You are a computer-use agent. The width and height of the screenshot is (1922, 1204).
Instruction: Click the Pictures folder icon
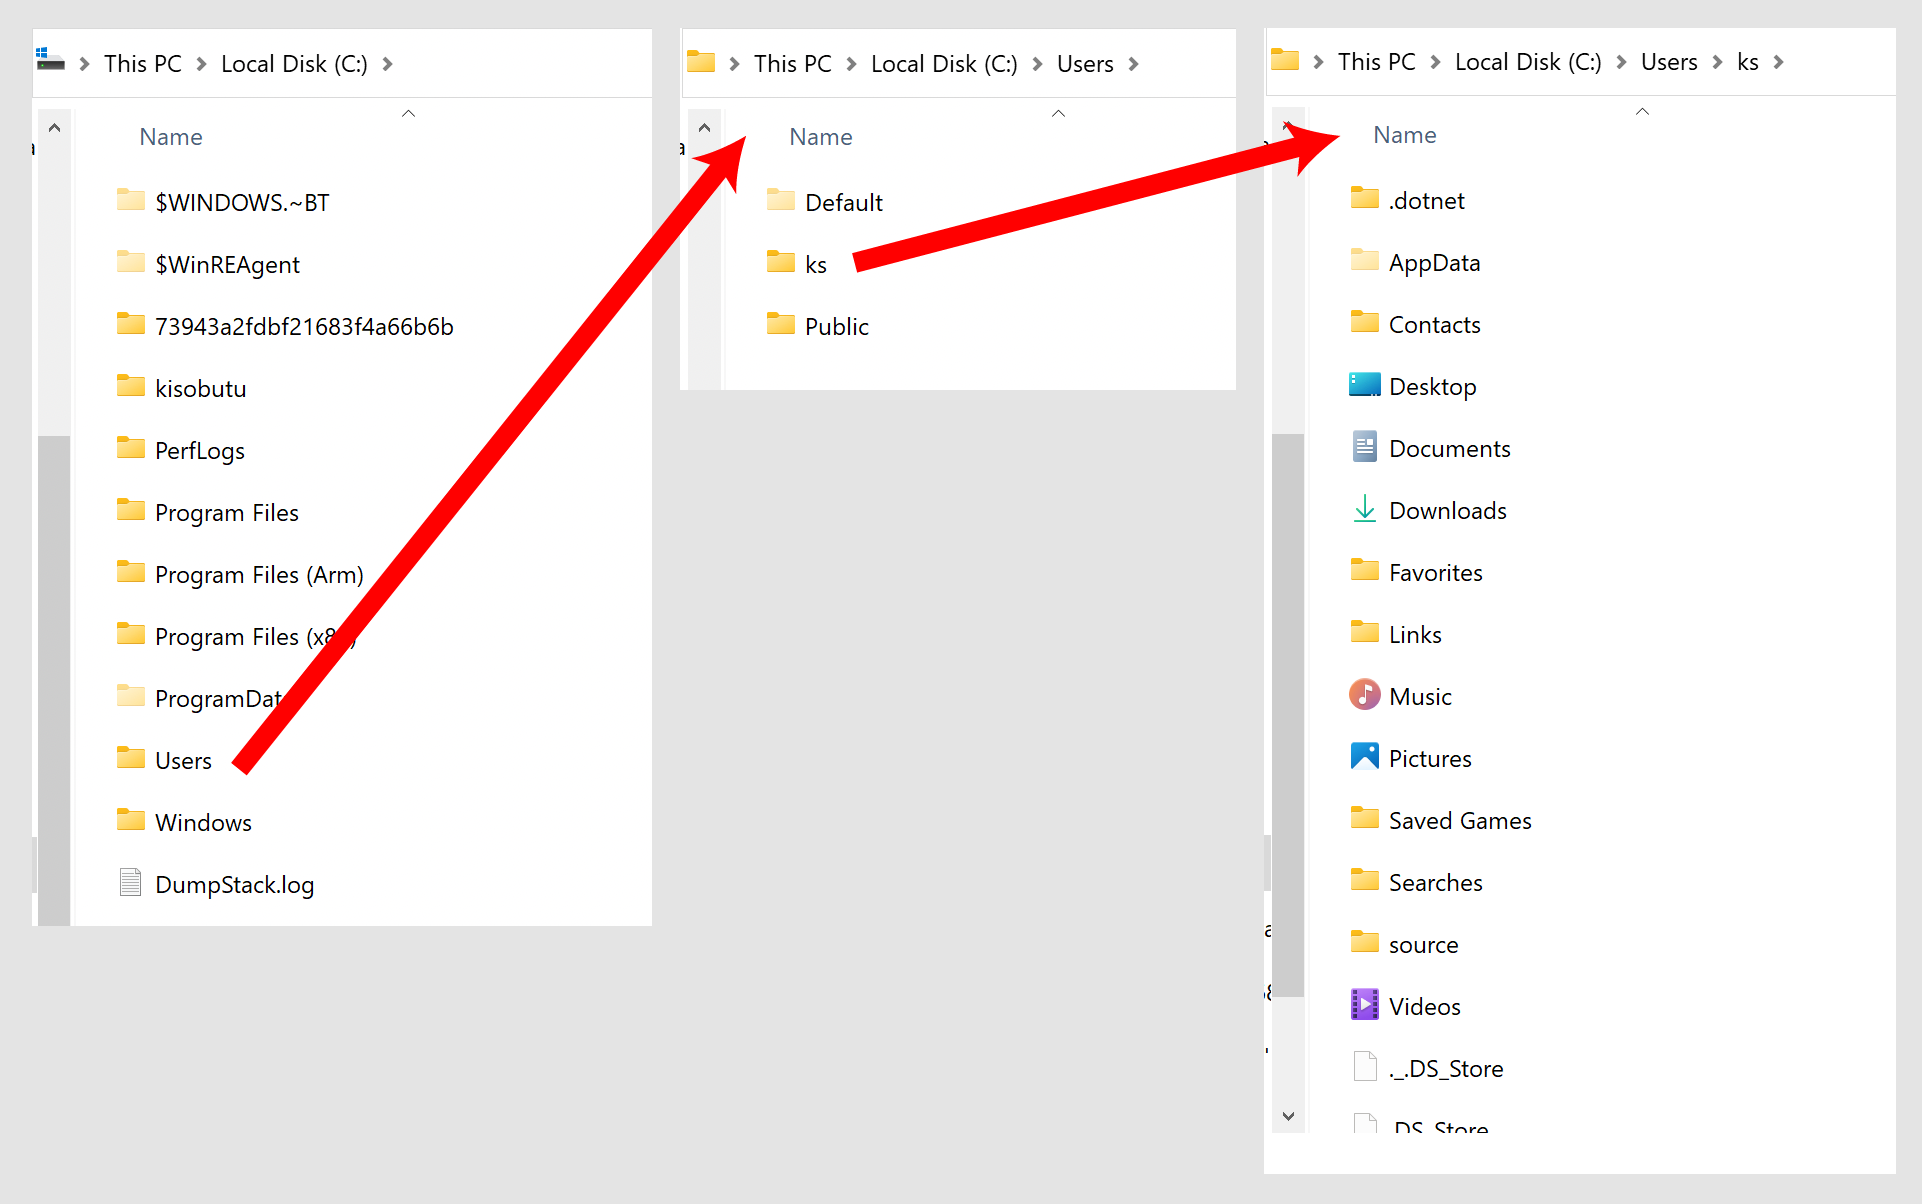point(1364,757)
